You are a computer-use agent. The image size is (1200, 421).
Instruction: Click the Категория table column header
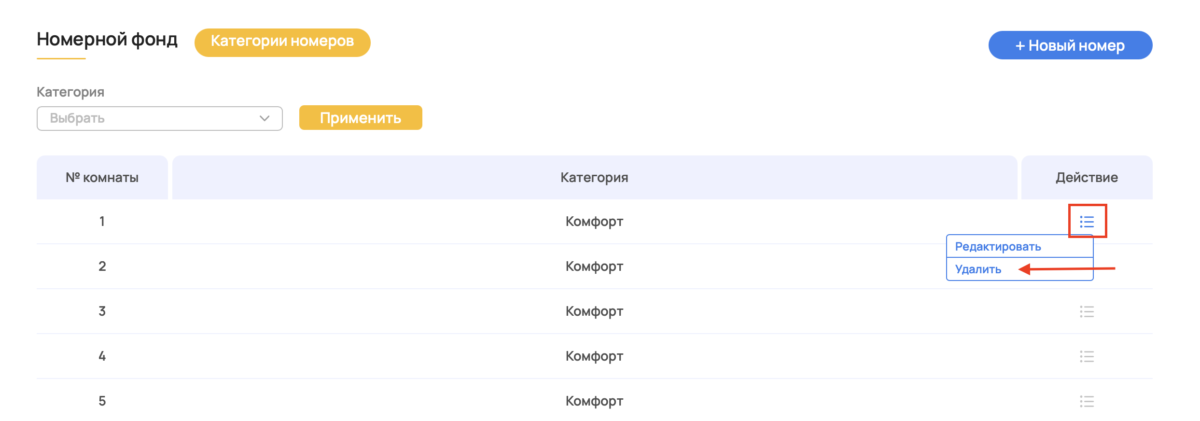pos(594,178)
